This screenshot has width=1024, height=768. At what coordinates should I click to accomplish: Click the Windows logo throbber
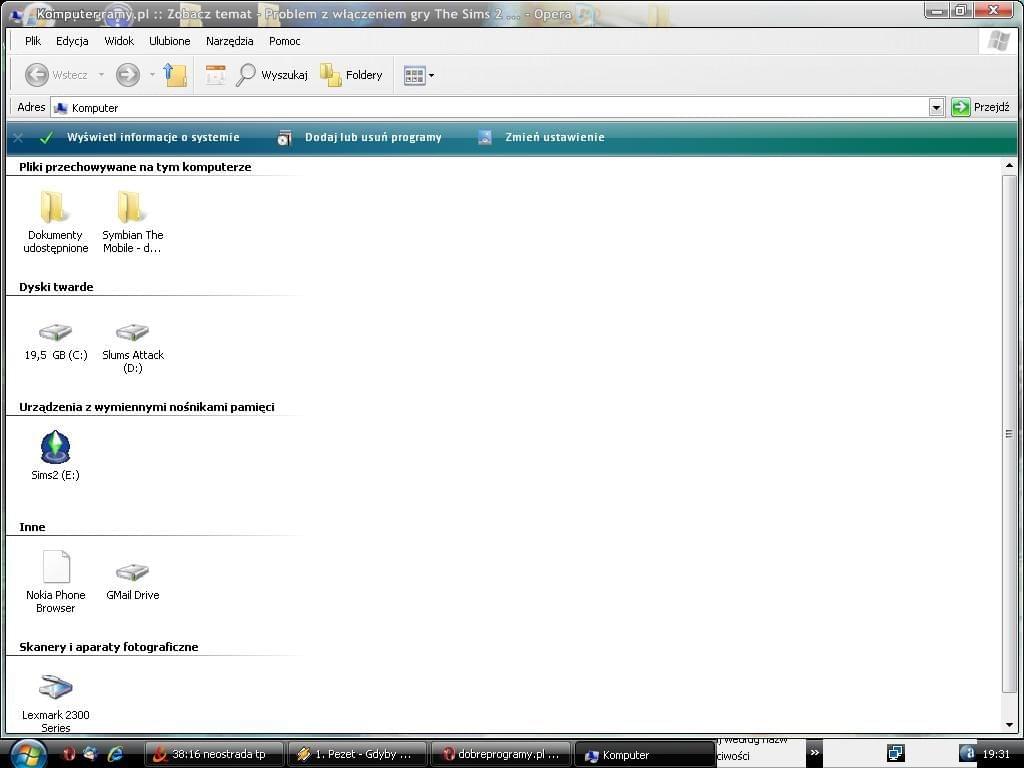coord(998,41)
